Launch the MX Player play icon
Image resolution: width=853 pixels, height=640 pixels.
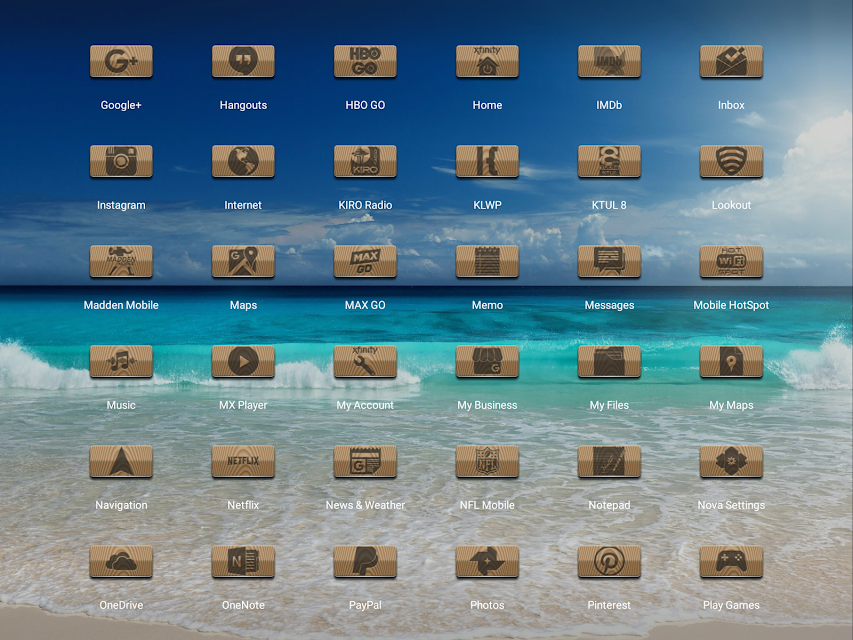point(243,361)
